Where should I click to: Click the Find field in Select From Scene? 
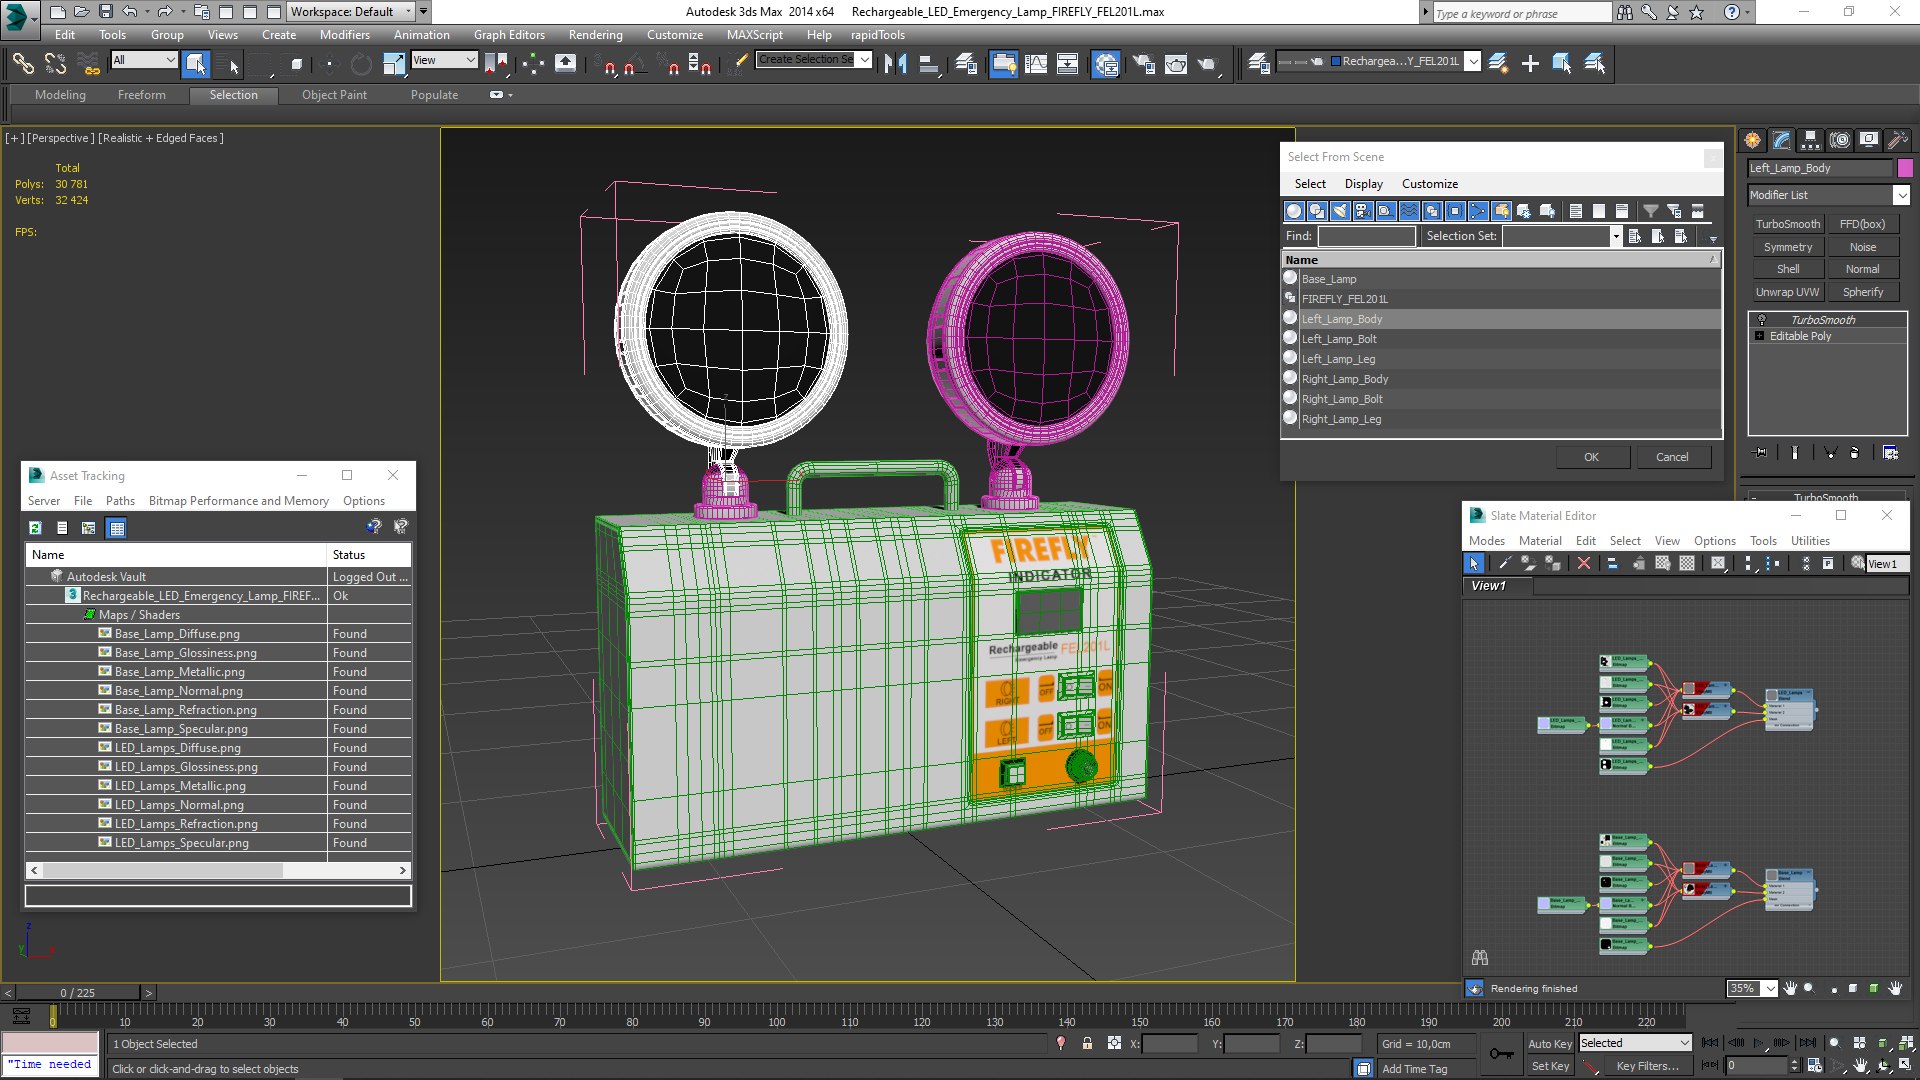click(x=1366, y=236)
